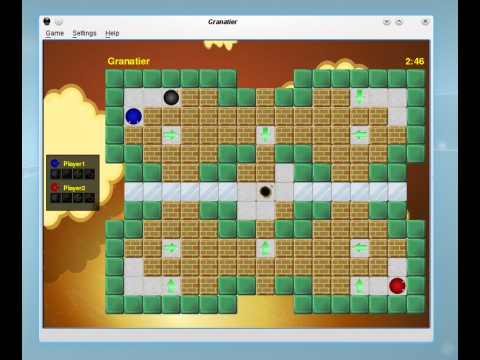Click the right arrow tile in the upper-left brick area
The width and height of the screenshot is (480, 360).
(171, 135)
